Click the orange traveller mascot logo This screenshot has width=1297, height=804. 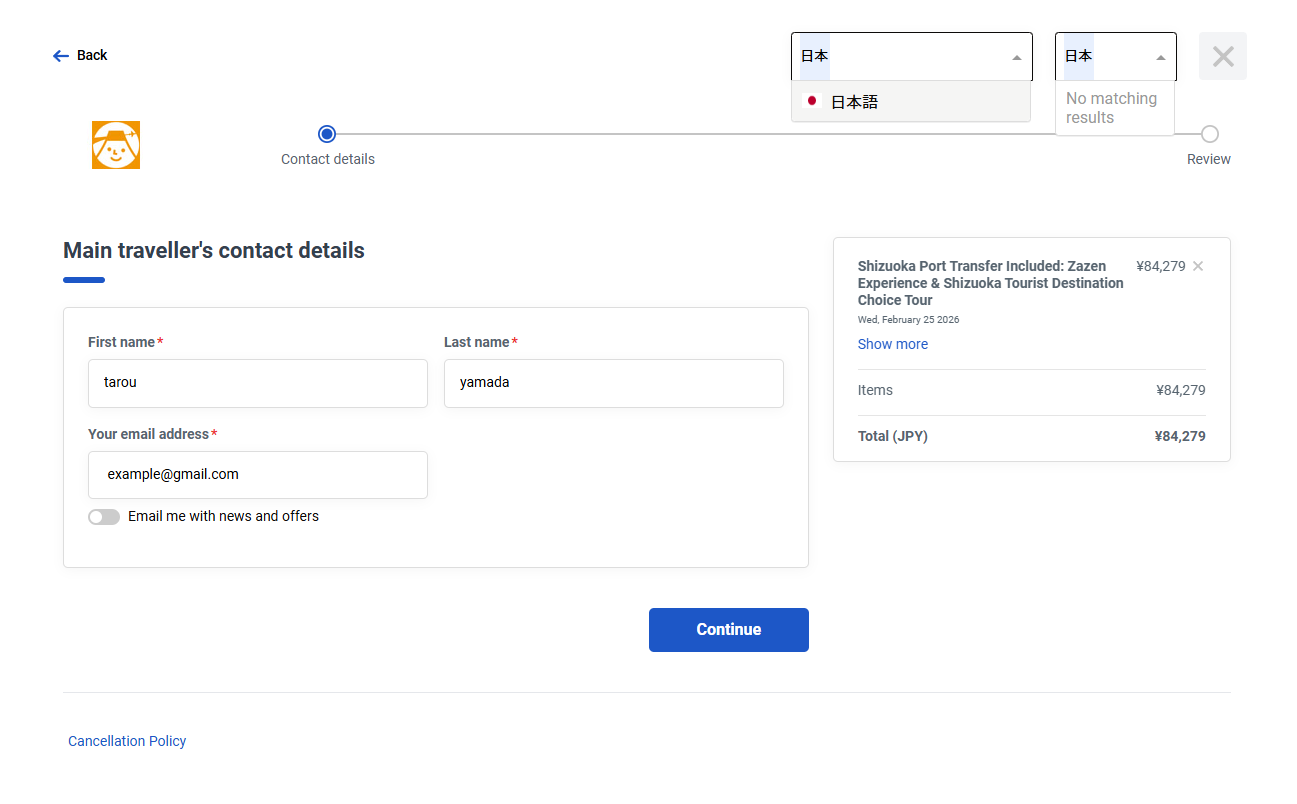[x=116, y=145]
